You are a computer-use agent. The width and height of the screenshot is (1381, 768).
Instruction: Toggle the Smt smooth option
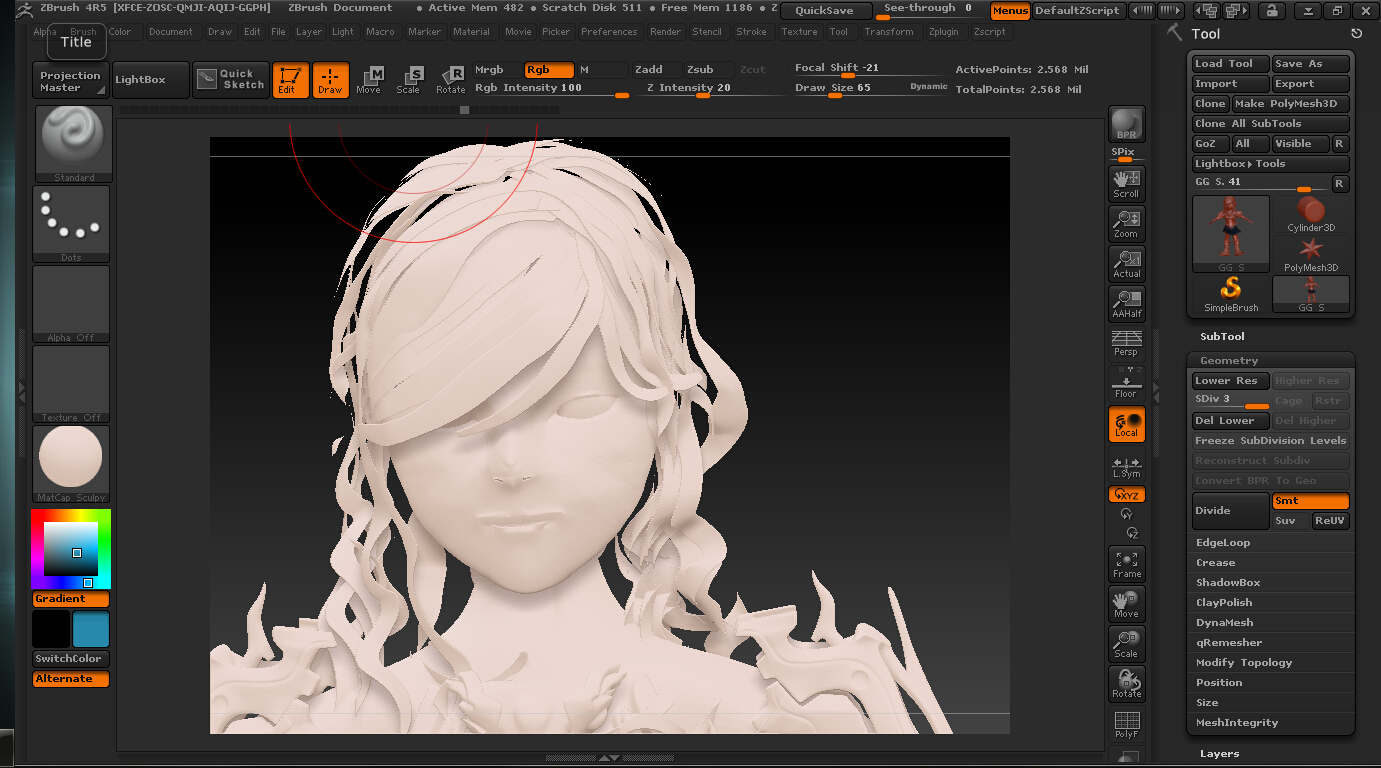point(1311,501)
